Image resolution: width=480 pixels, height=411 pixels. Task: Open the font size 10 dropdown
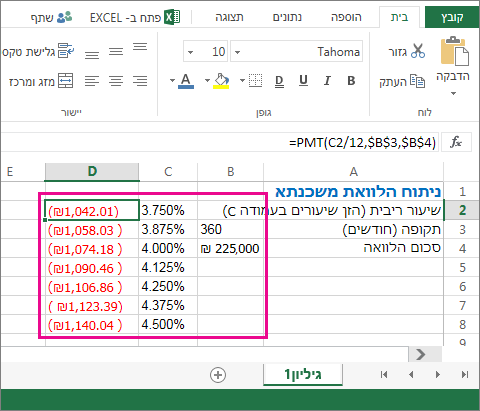point(190,52)
